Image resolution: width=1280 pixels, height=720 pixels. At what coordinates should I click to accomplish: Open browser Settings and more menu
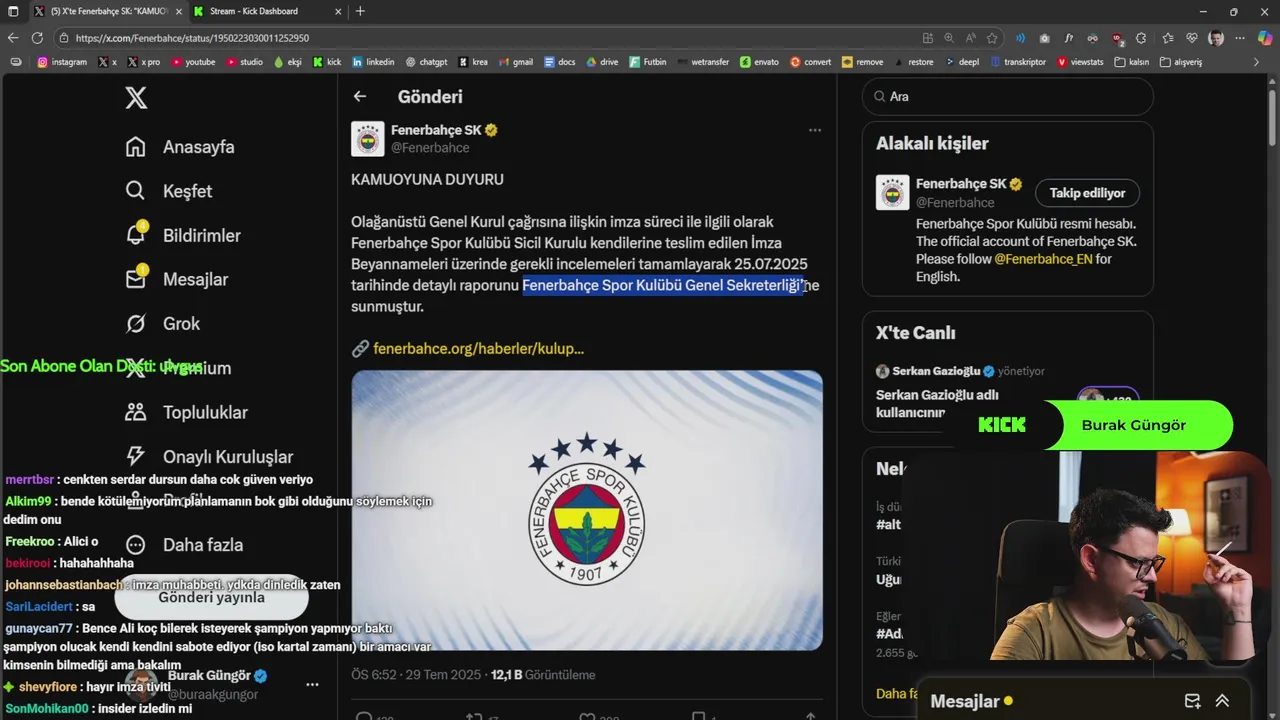click(1240, 38)
